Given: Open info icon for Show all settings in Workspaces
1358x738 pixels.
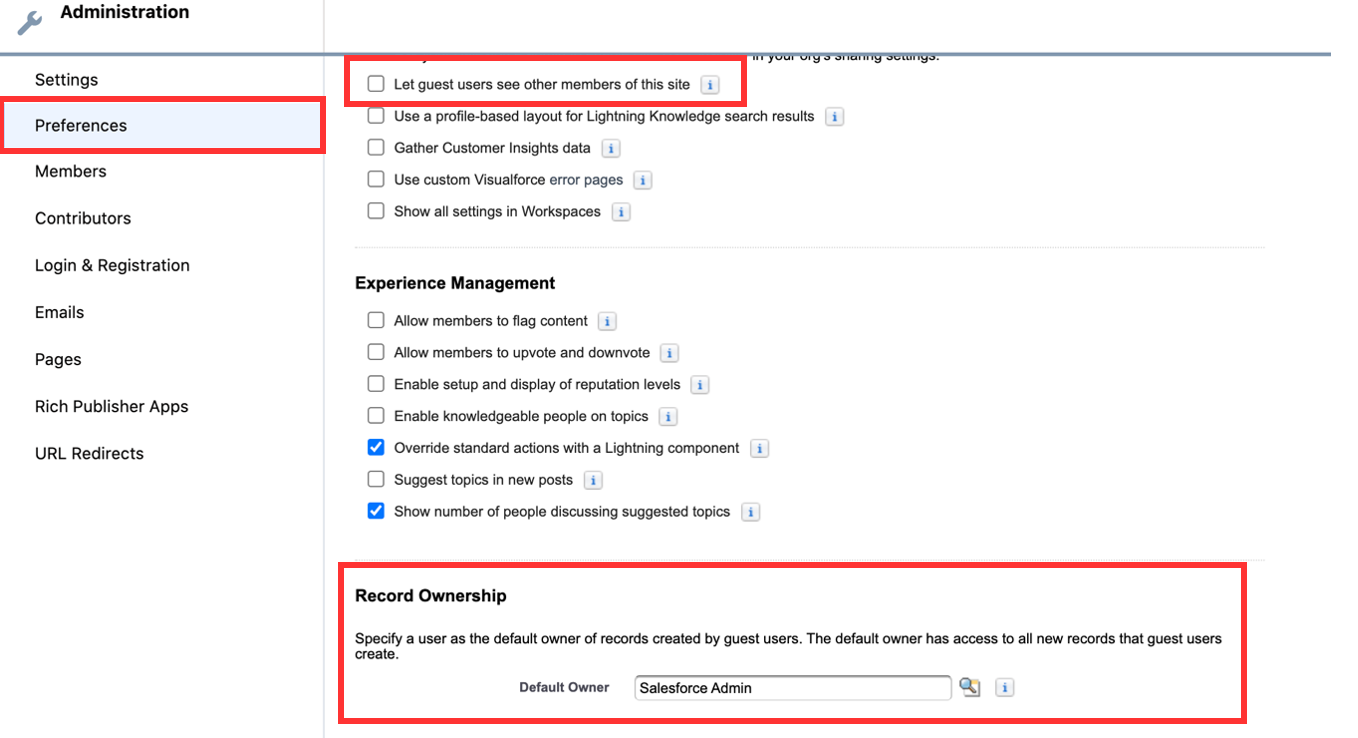Looking at the screenshot, I should (621, 212).
